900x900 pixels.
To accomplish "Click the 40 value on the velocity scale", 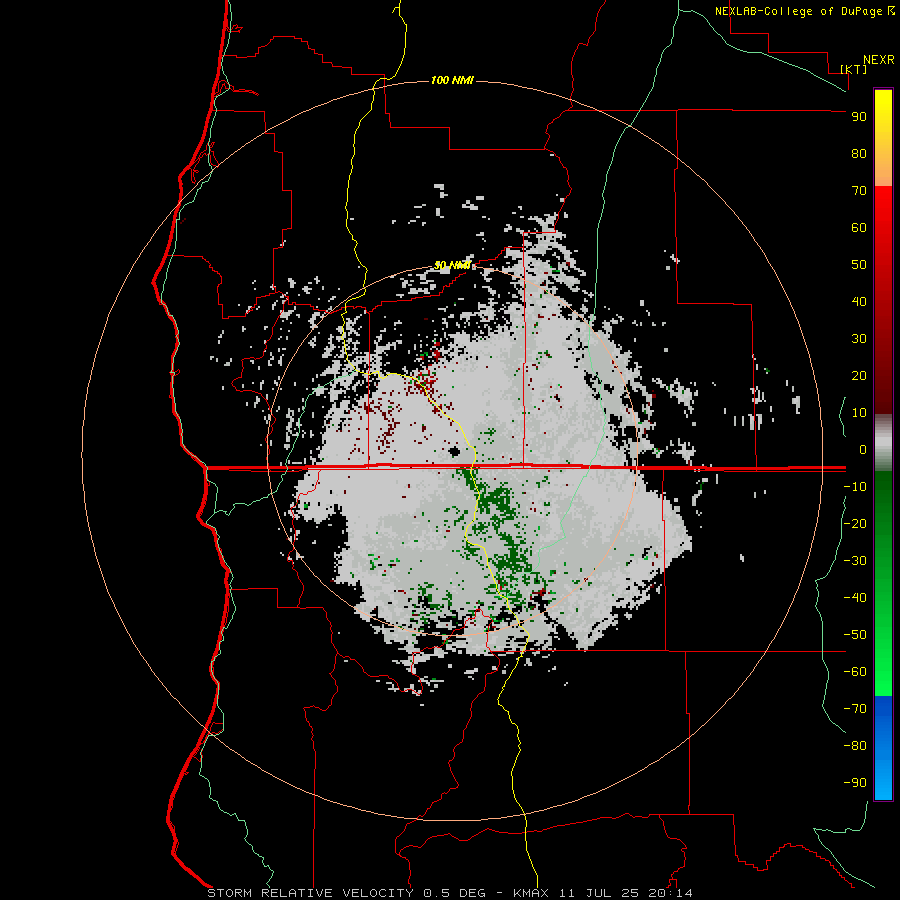I will coord(859,301).
